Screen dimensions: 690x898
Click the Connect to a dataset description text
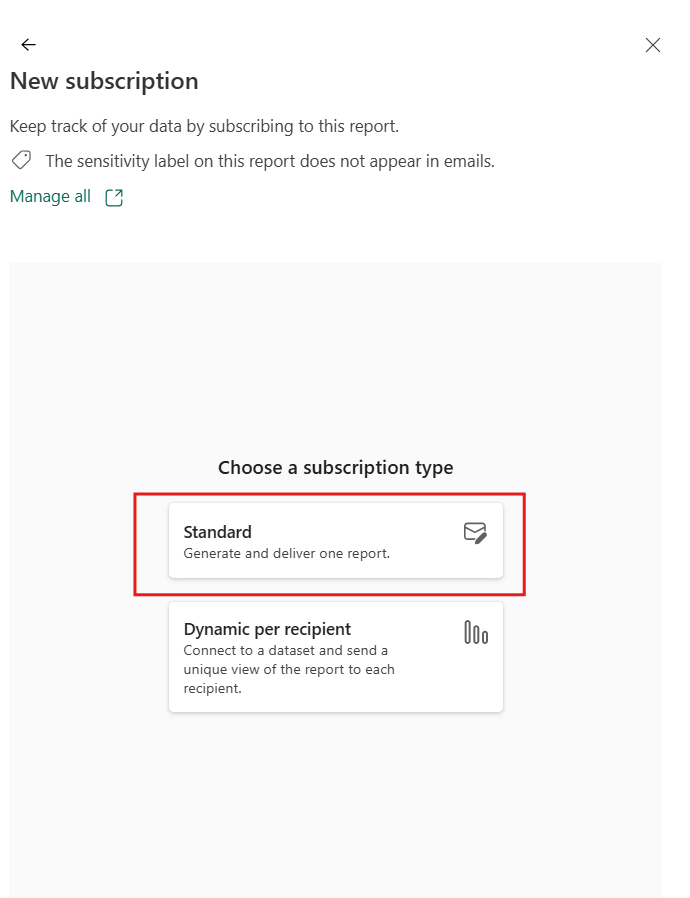tap(286, 651)
